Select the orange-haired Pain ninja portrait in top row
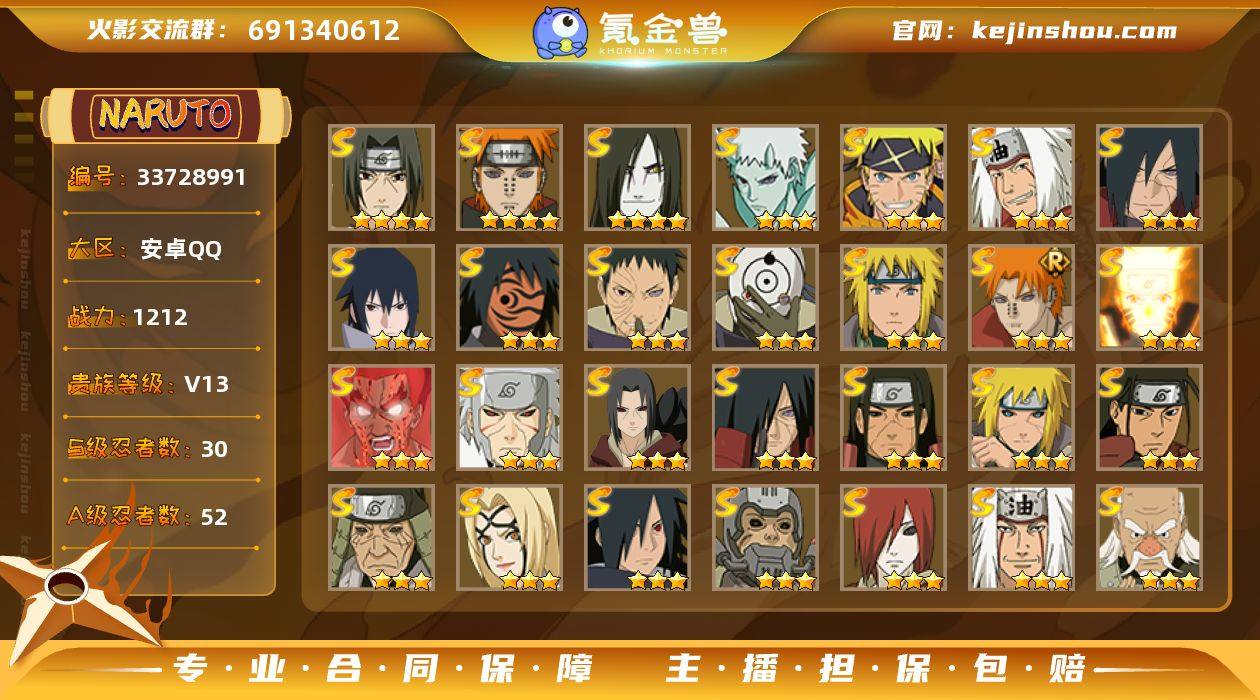Image resolution: width=1260 pixels, height=700 pixels. [510, 177]
